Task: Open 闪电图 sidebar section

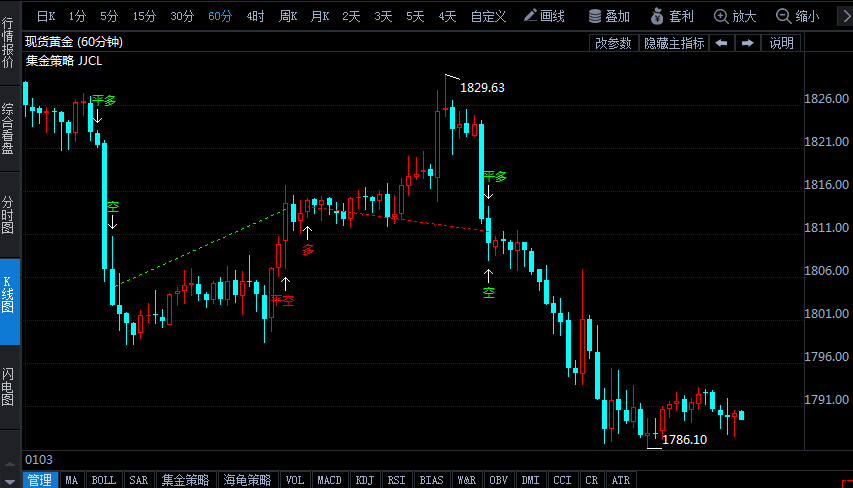Action: 8,387
